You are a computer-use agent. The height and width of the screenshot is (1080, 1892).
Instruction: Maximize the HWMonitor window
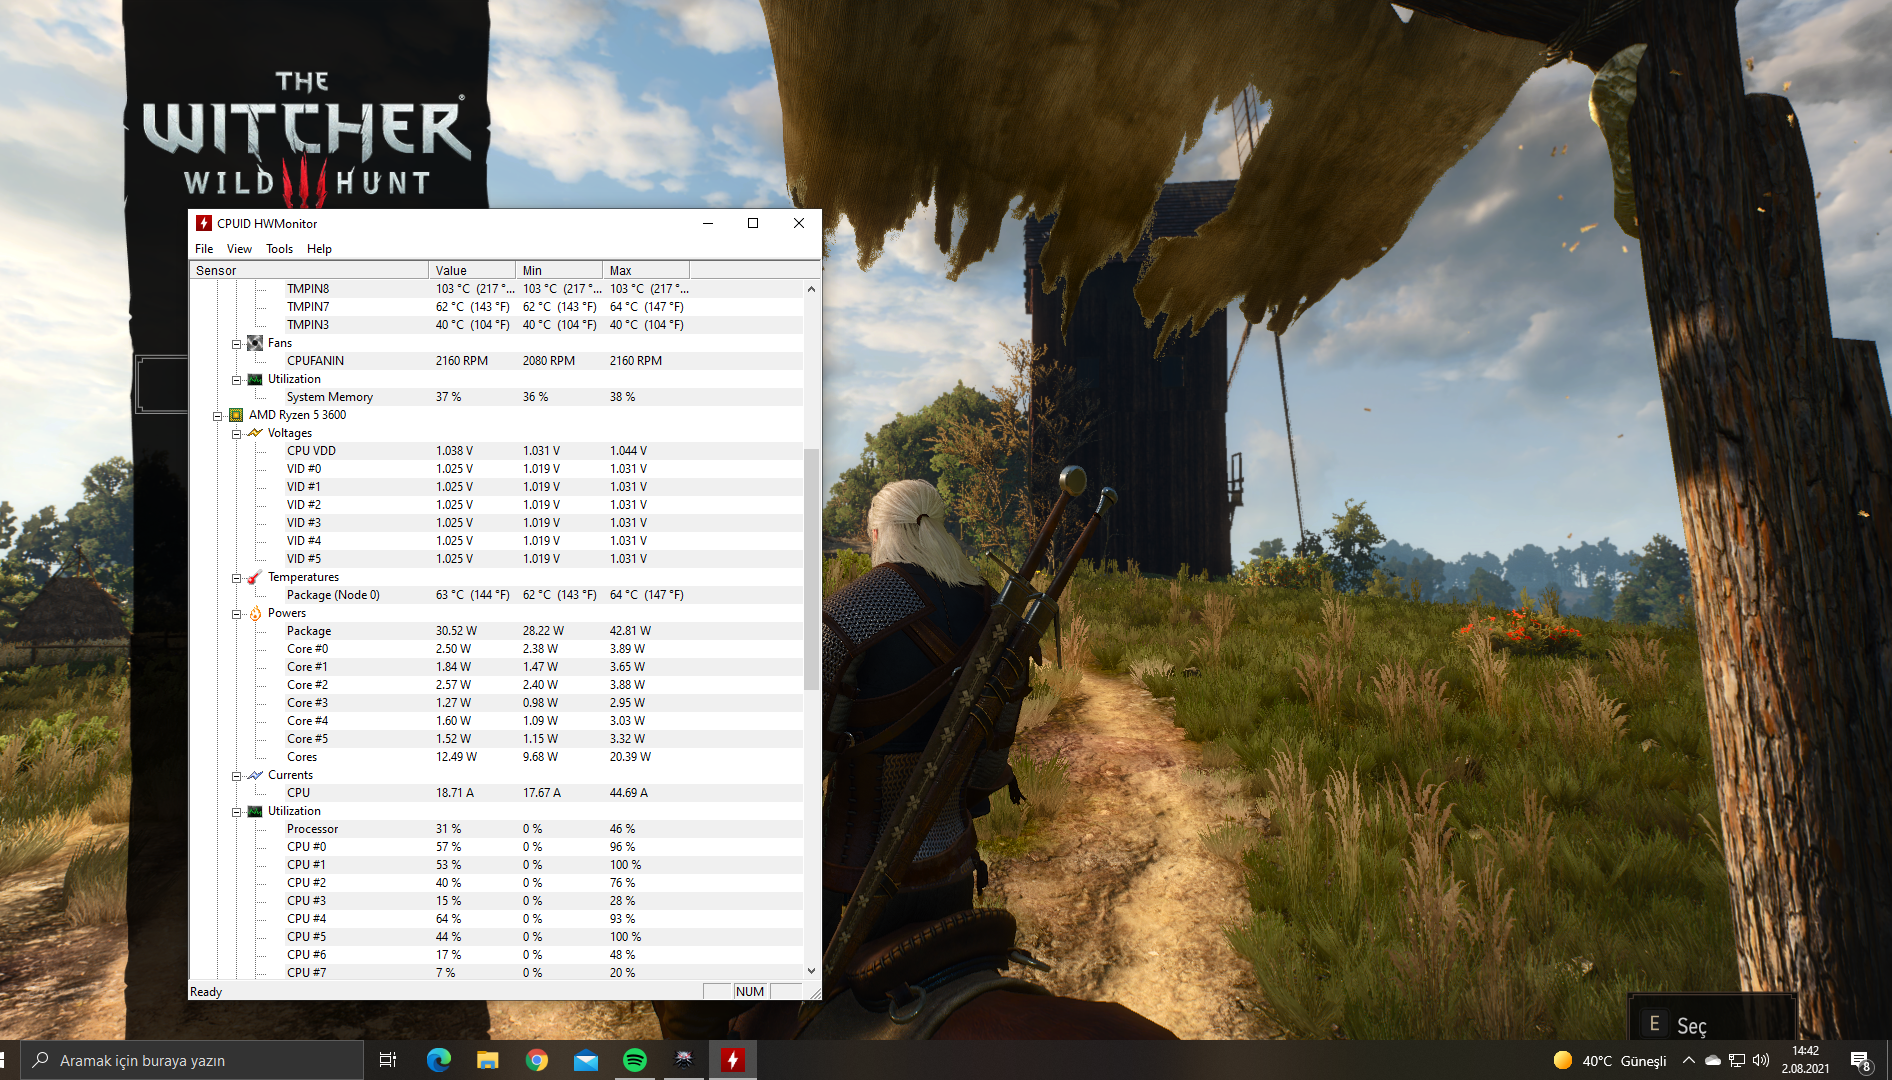(753, 223)
